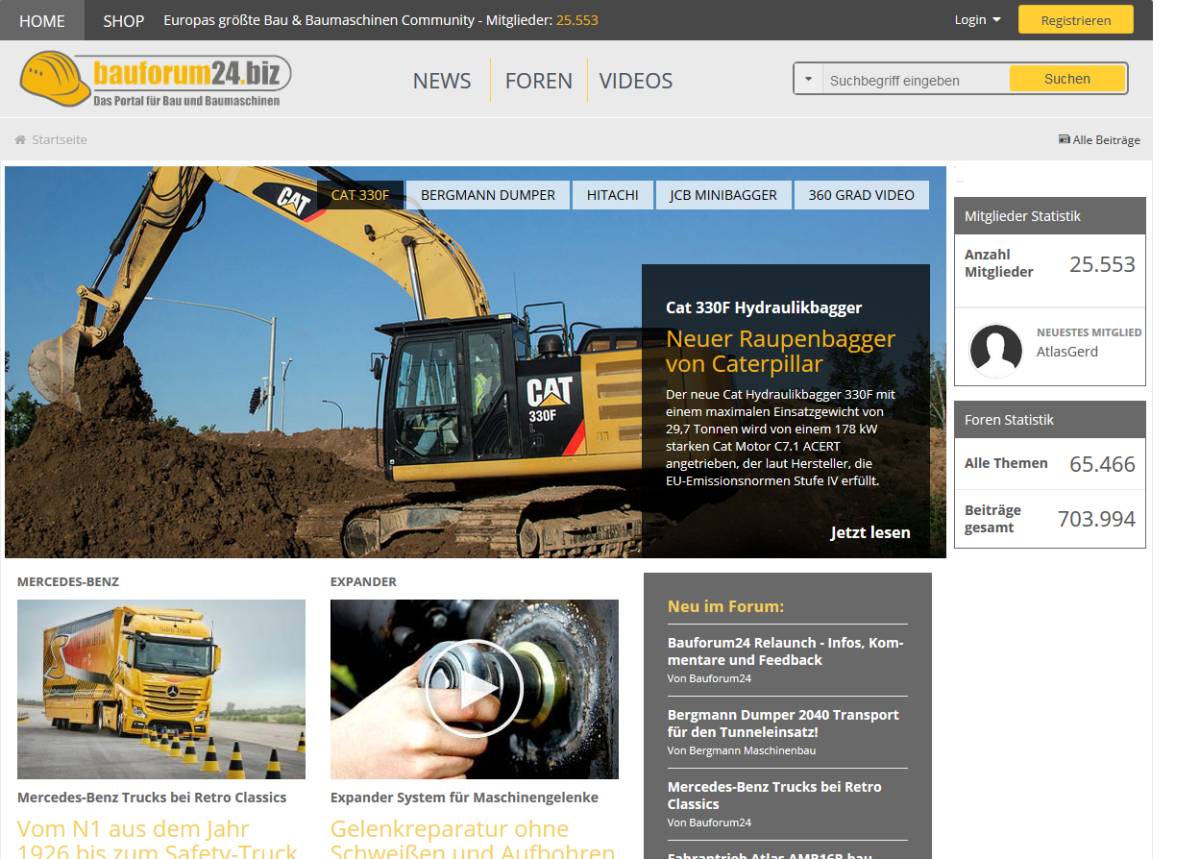Click the MERCEDES-BENZ category label
Screen dimensions: 1200x859
coord(68,581)
